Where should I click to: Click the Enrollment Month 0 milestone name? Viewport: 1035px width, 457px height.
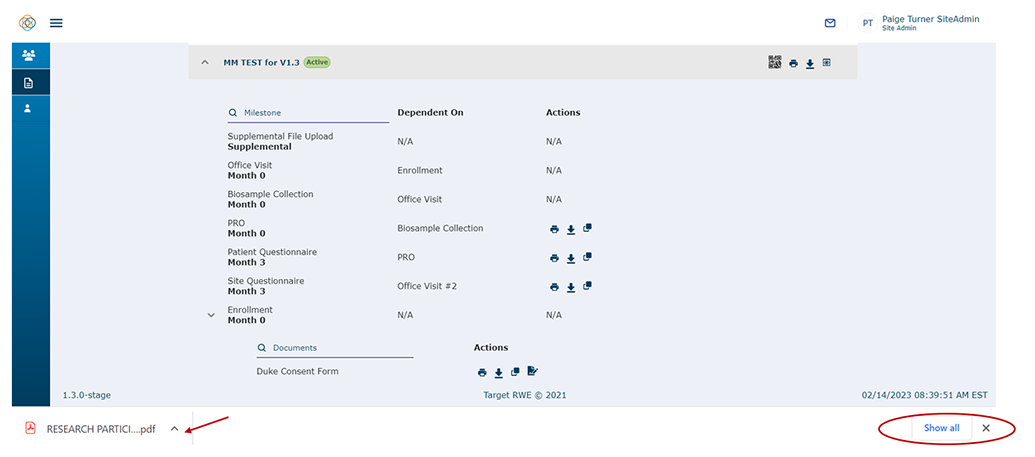[250, 315]
